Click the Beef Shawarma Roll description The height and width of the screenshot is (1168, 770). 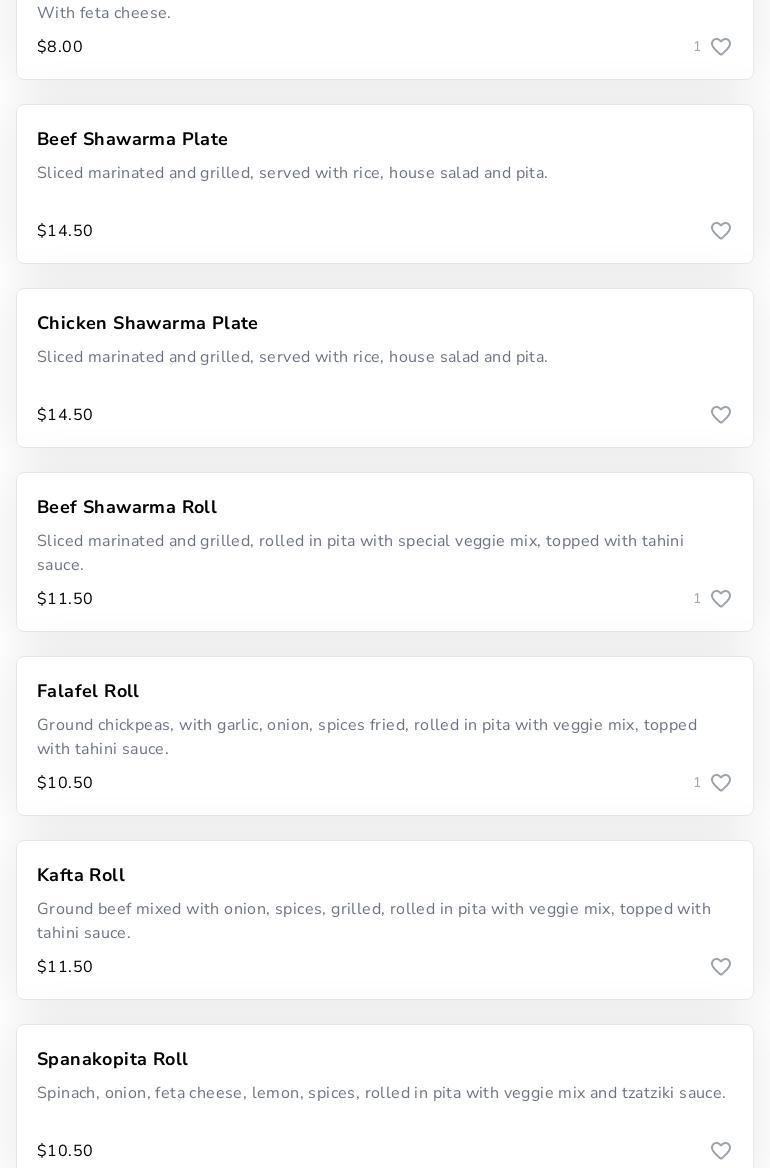(x=360, y=553)
